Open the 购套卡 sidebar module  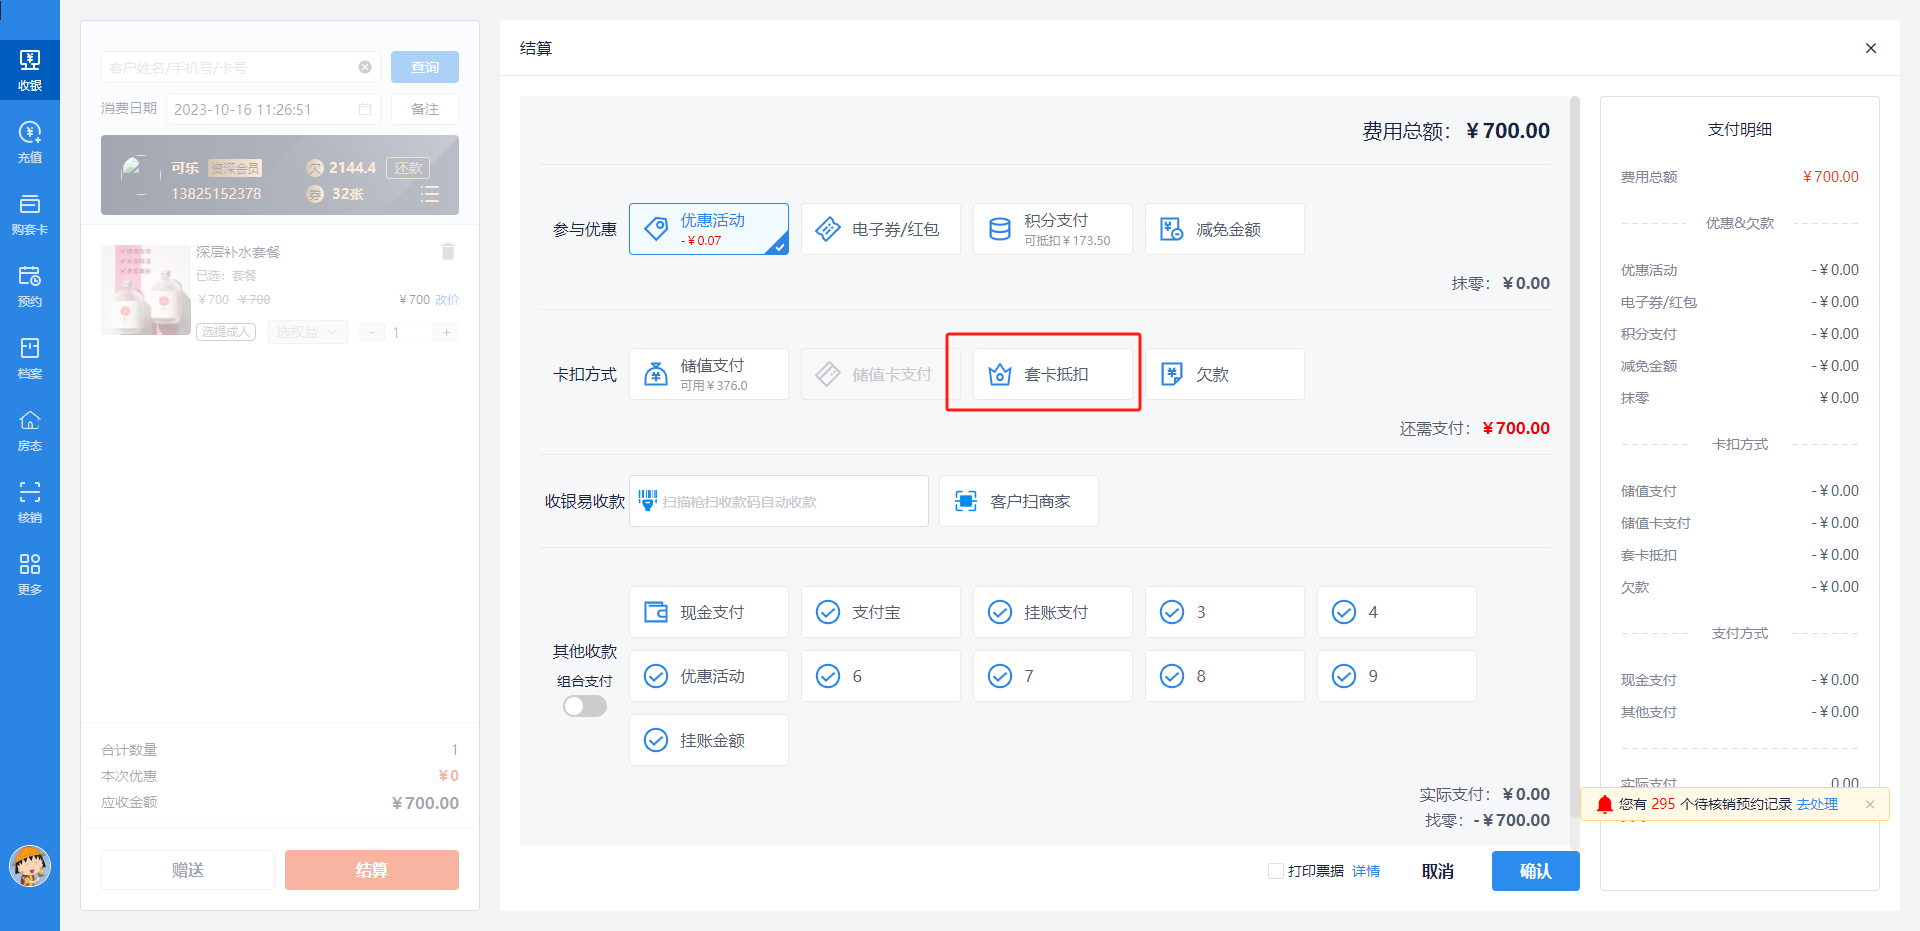coord(30,212)
